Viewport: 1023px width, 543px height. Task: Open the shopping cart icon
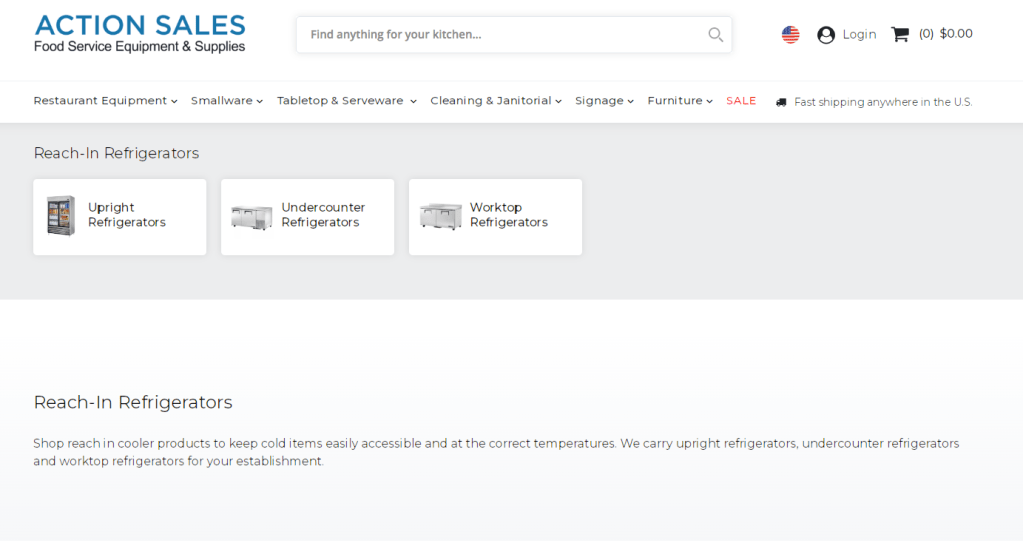point(900,35)
